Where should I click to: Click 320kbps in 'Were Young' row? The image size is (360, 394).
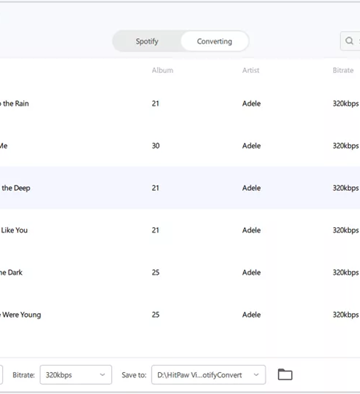point(346,315)
